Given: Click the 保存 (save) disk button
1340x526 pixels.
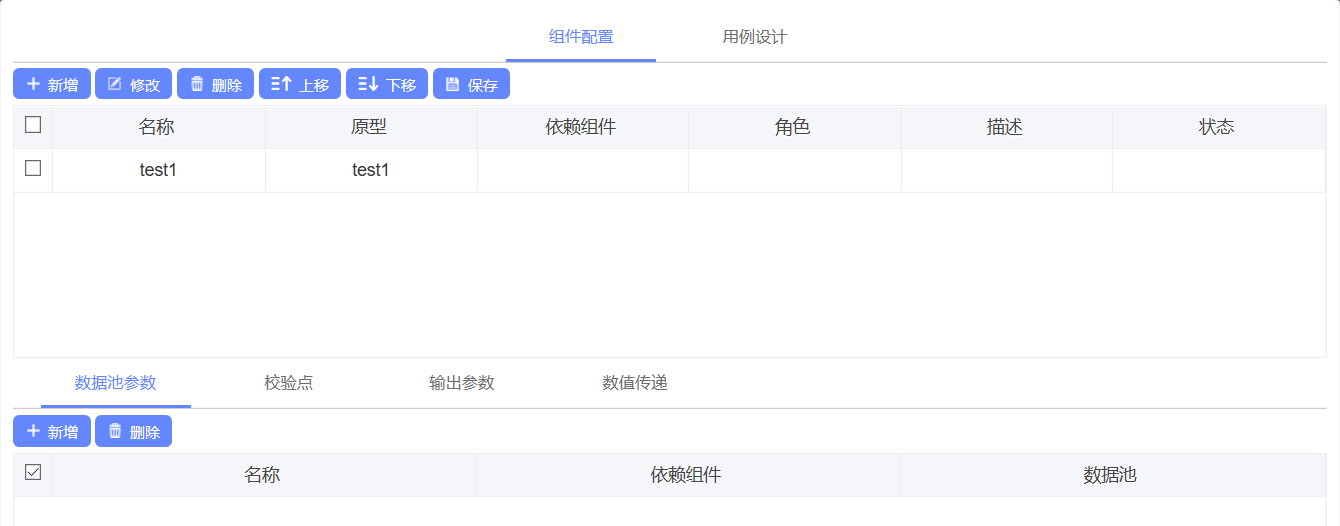Looking at the screenshot, I should (x=471, y=84).
